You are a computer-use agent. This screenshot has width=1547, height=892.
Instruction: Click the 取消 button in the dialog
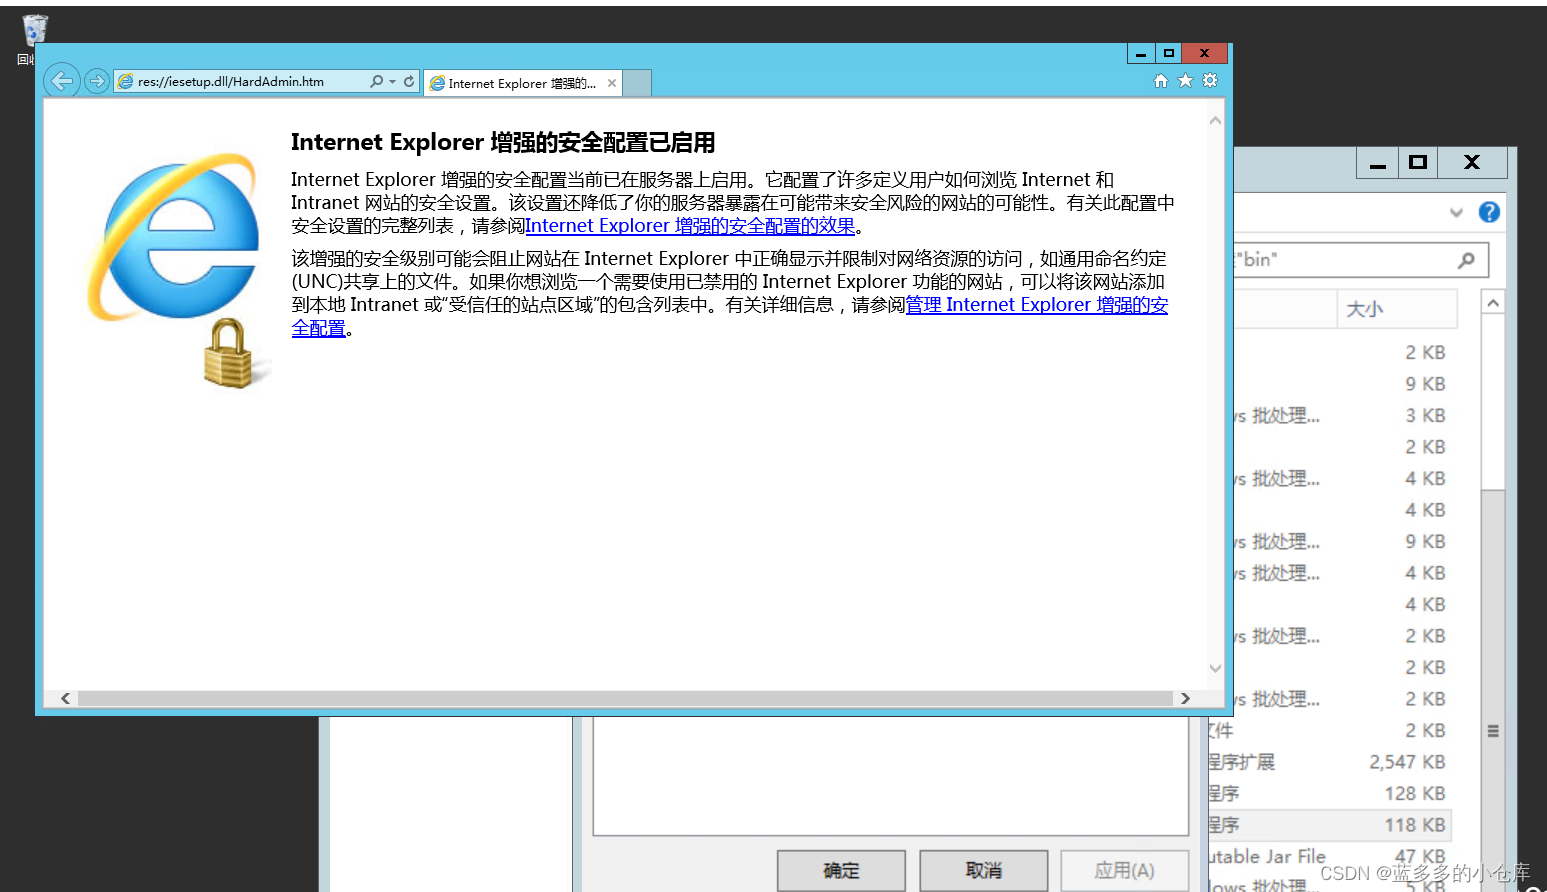(984, 871)
